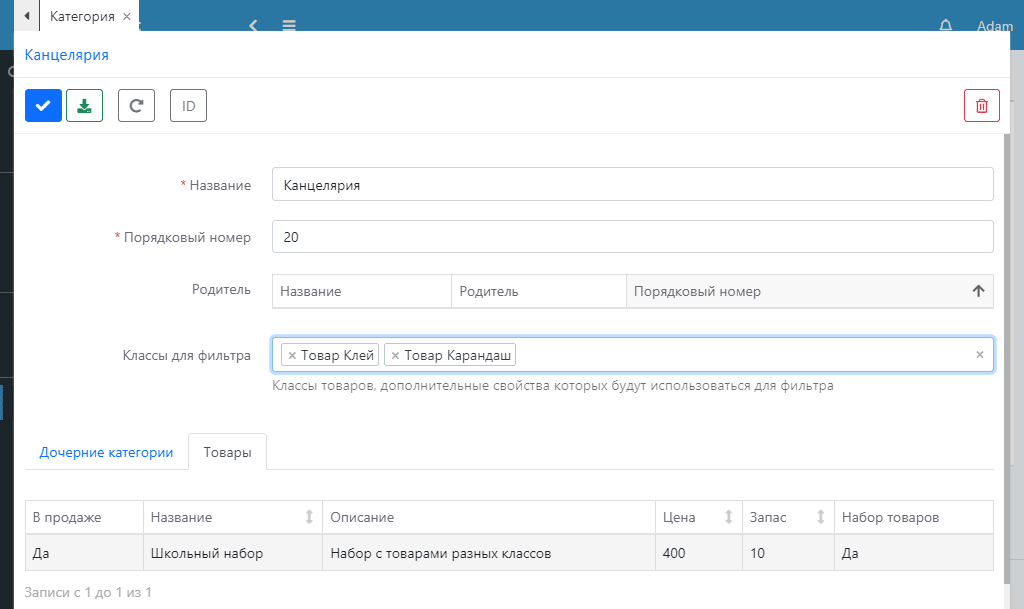Screen dimensions: 1024x609
Task: Clear all filter classes with the x
Action: coord(980,354)
